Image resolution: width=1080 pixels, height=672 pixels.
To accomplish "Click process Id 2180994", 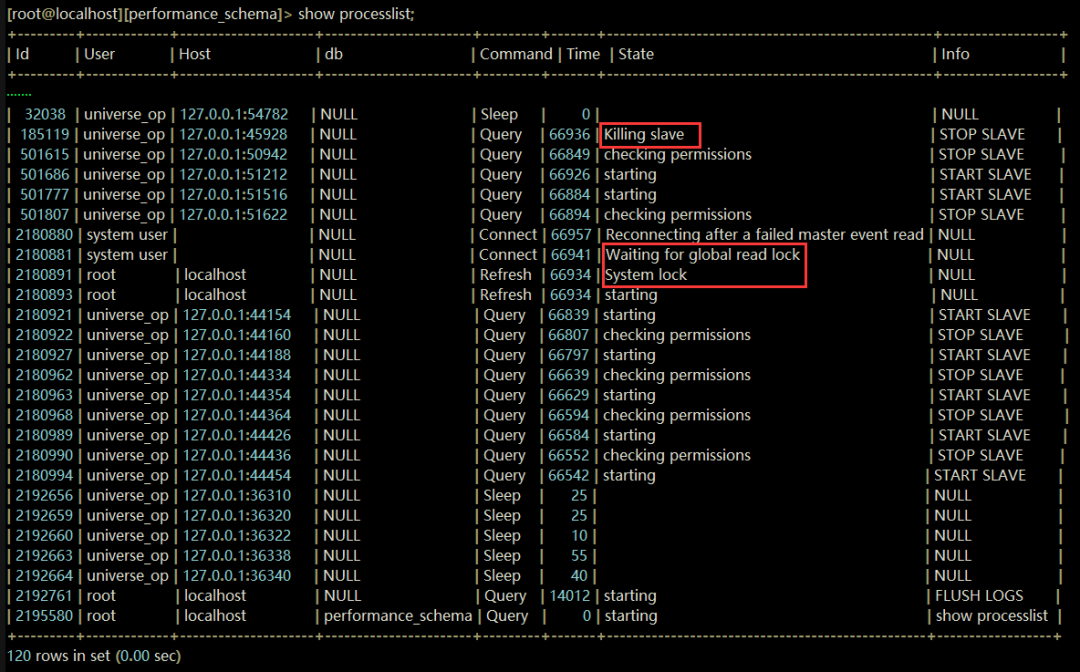I will point(44,475).
